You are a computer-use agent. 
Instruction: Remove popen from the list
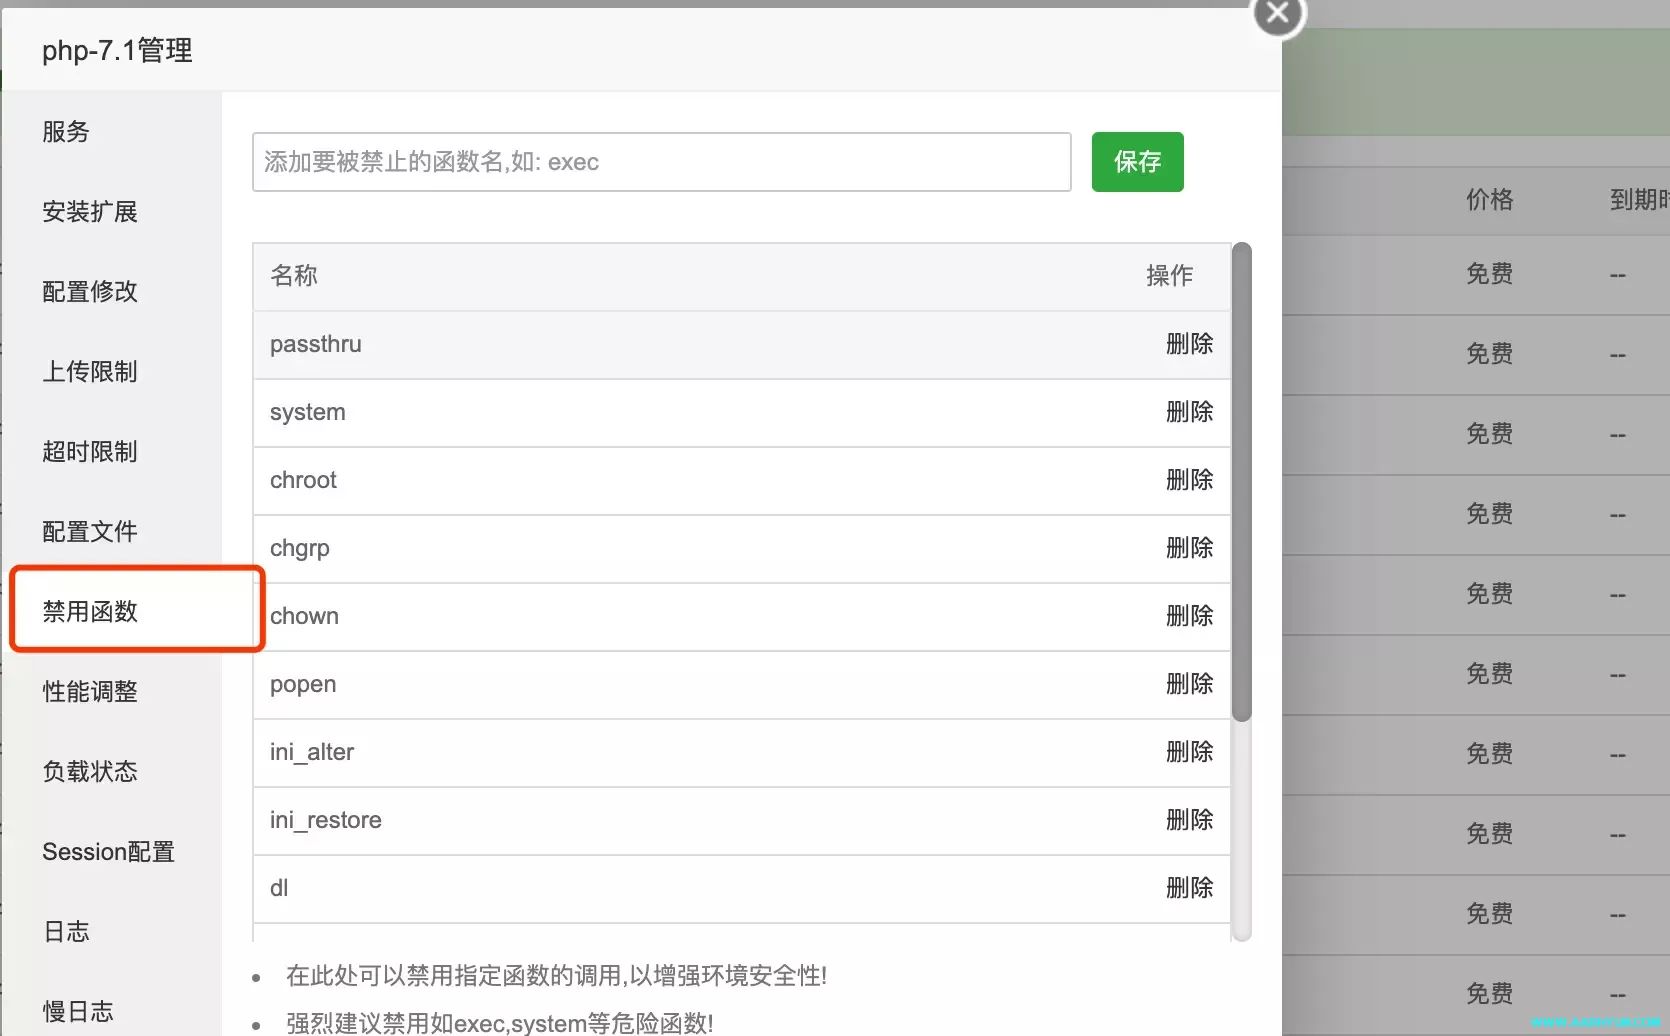pos(1189,684)
